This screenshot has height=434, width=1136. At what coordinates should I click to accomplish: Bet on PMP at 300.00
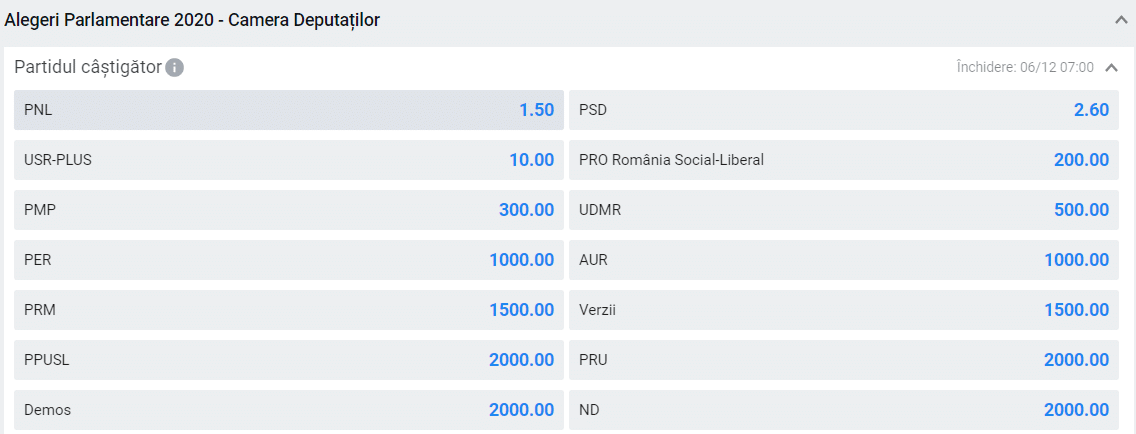[289, 210]
